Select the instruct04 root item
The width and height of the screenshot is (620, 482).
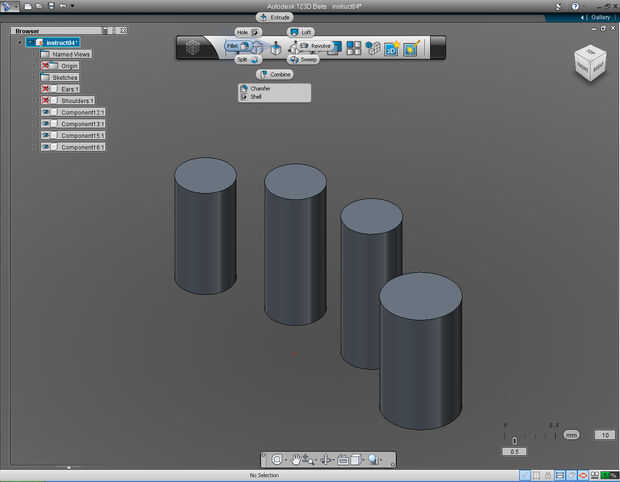(53, 42)
